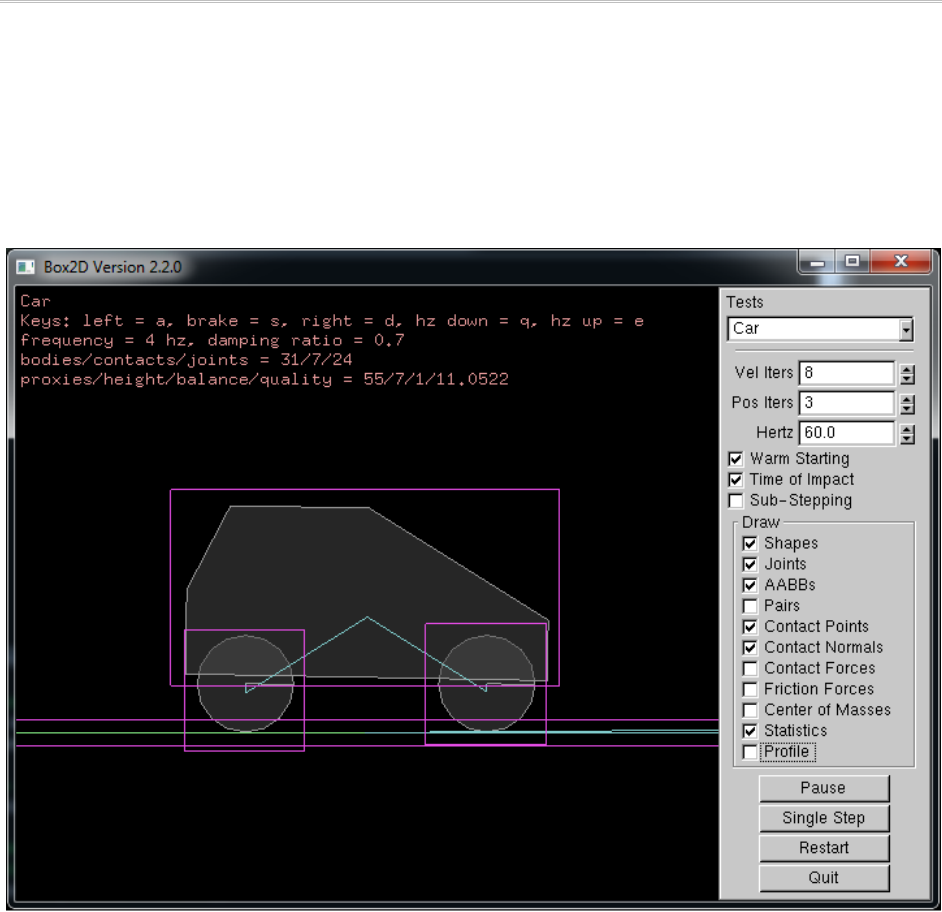Image resolution: width=942 pixels, height=912 pixels.
Task: Adjust the Pos Iters spinner arrows
Action: tap(908, 403)
